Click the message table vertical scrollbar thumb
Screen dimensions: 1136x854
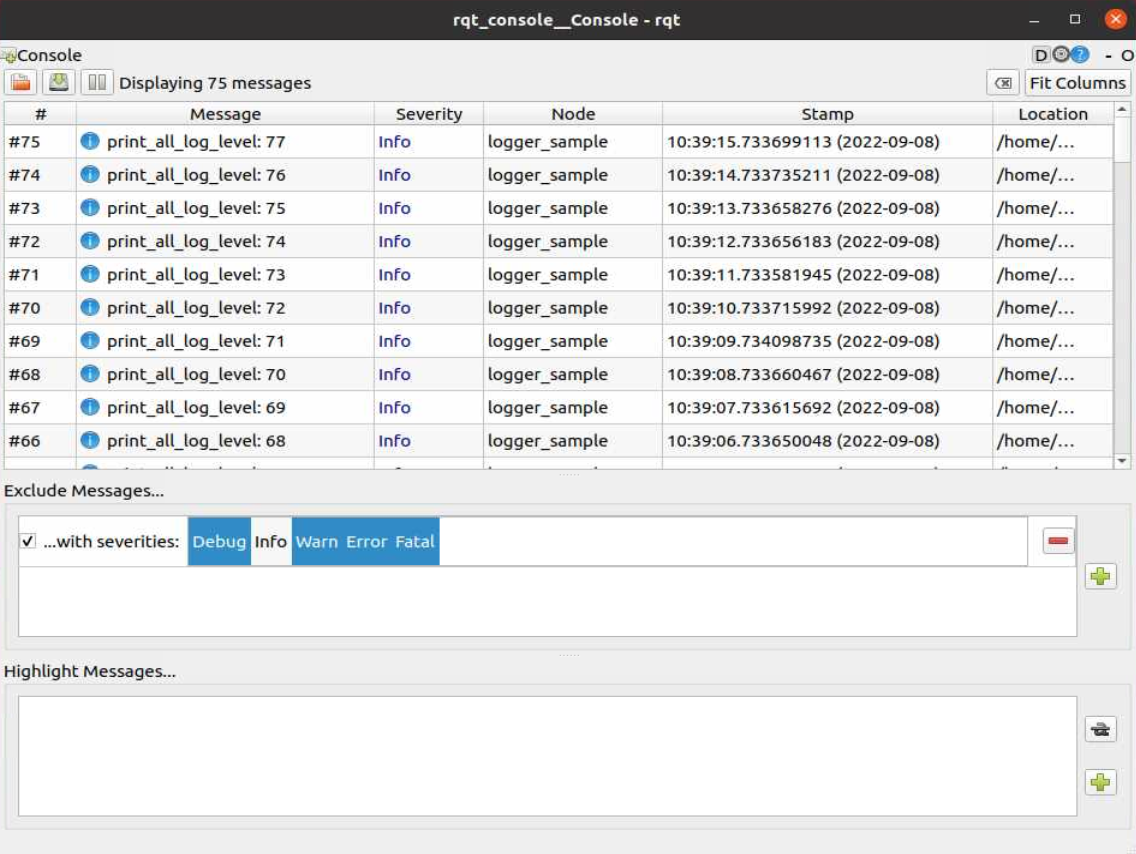click(x=1122, y=139)
